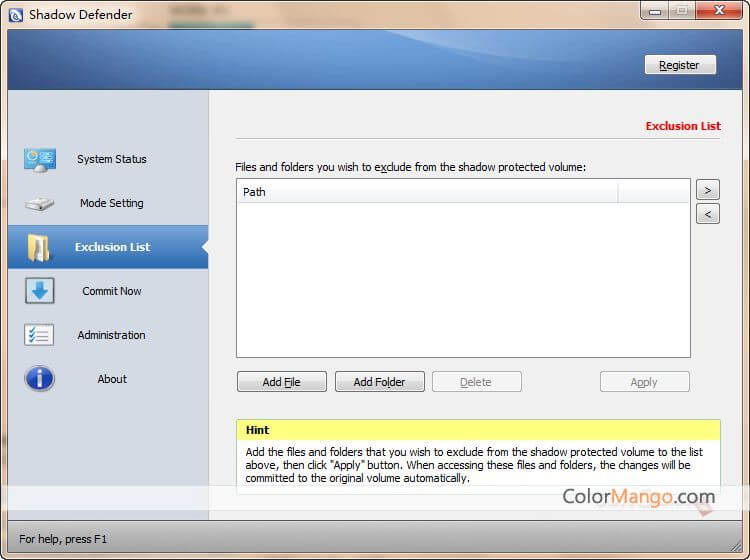This screenshot has width=750, height=560.
Task: Sort by the Path column header
Action: pos(428,192)
